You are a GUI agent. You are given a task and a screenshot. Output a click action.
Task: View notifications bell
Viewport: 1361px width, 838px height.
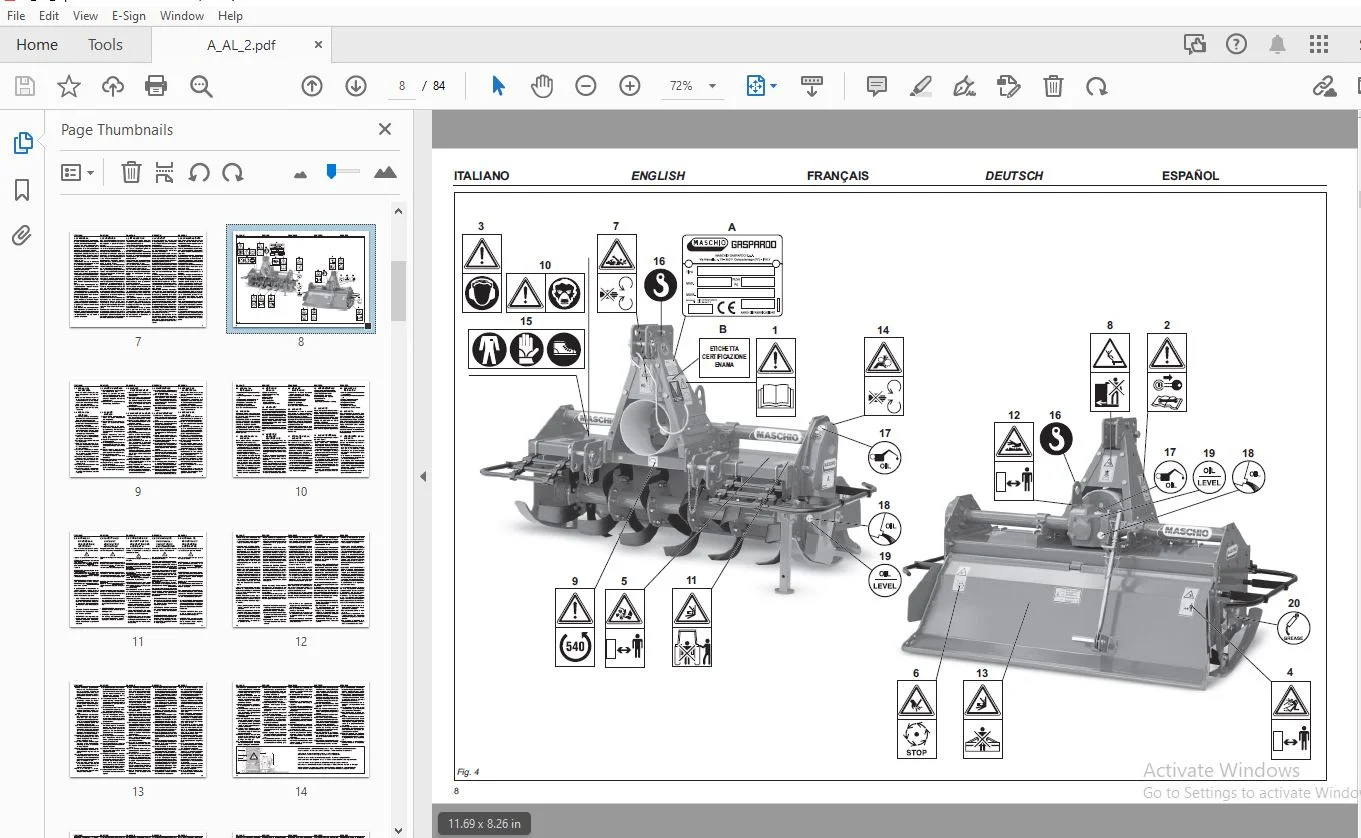1277,44
